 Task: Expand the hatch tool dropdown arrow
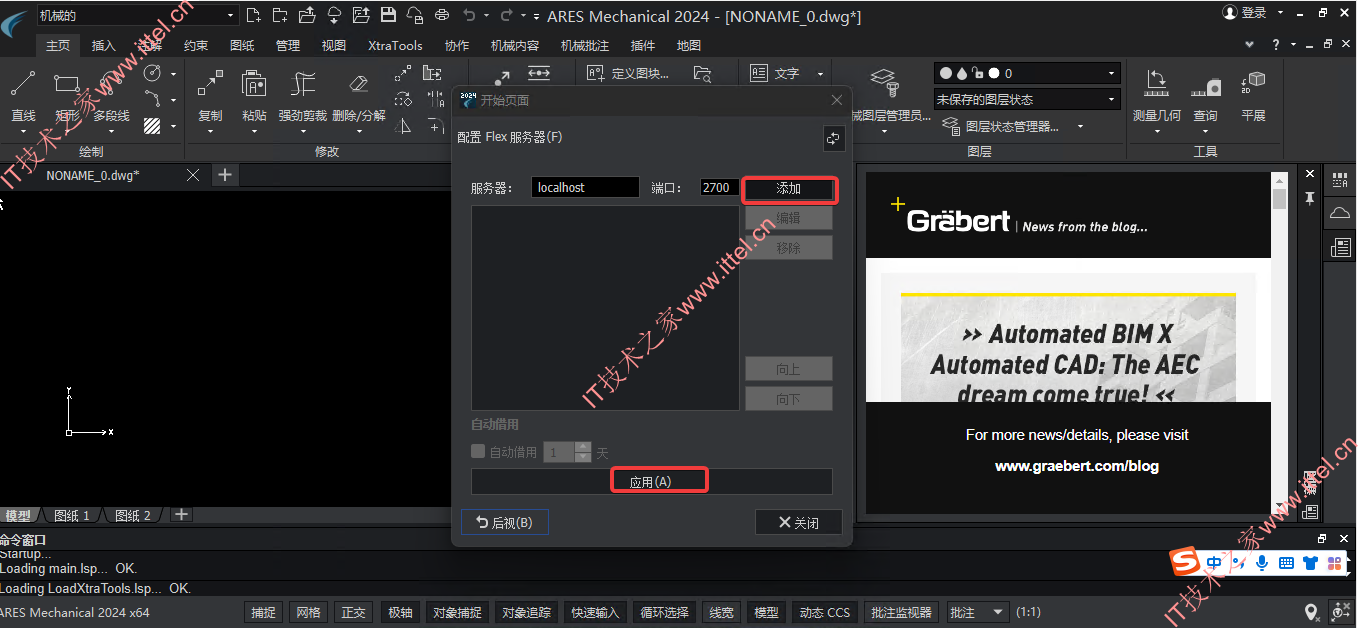(173, 126)
